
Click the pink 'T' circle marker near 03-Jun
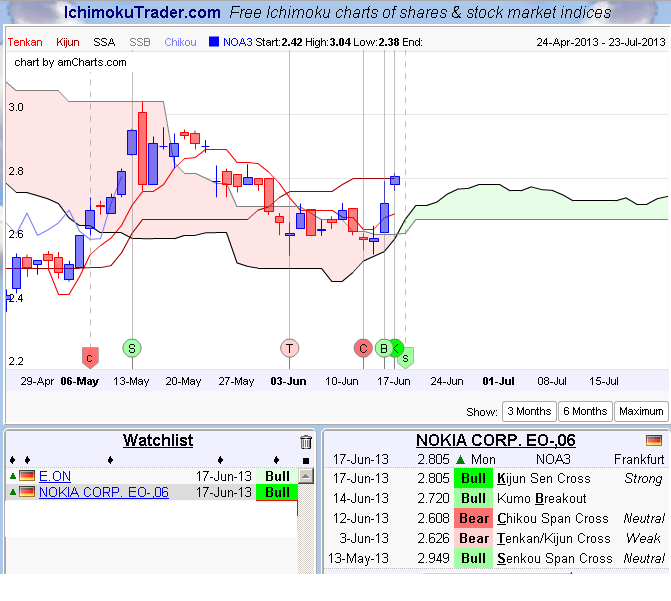click(290, 348)
